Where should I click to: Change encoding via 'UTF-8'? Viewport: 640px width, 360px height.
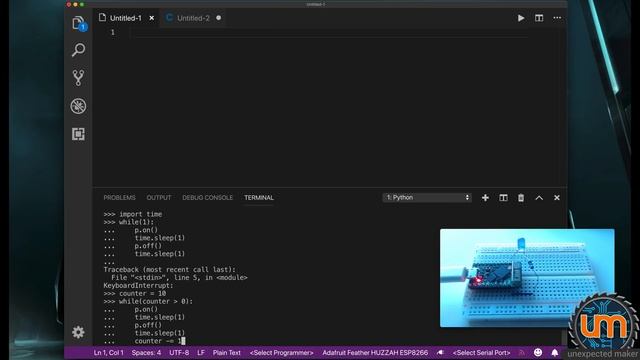pos(179,353)
